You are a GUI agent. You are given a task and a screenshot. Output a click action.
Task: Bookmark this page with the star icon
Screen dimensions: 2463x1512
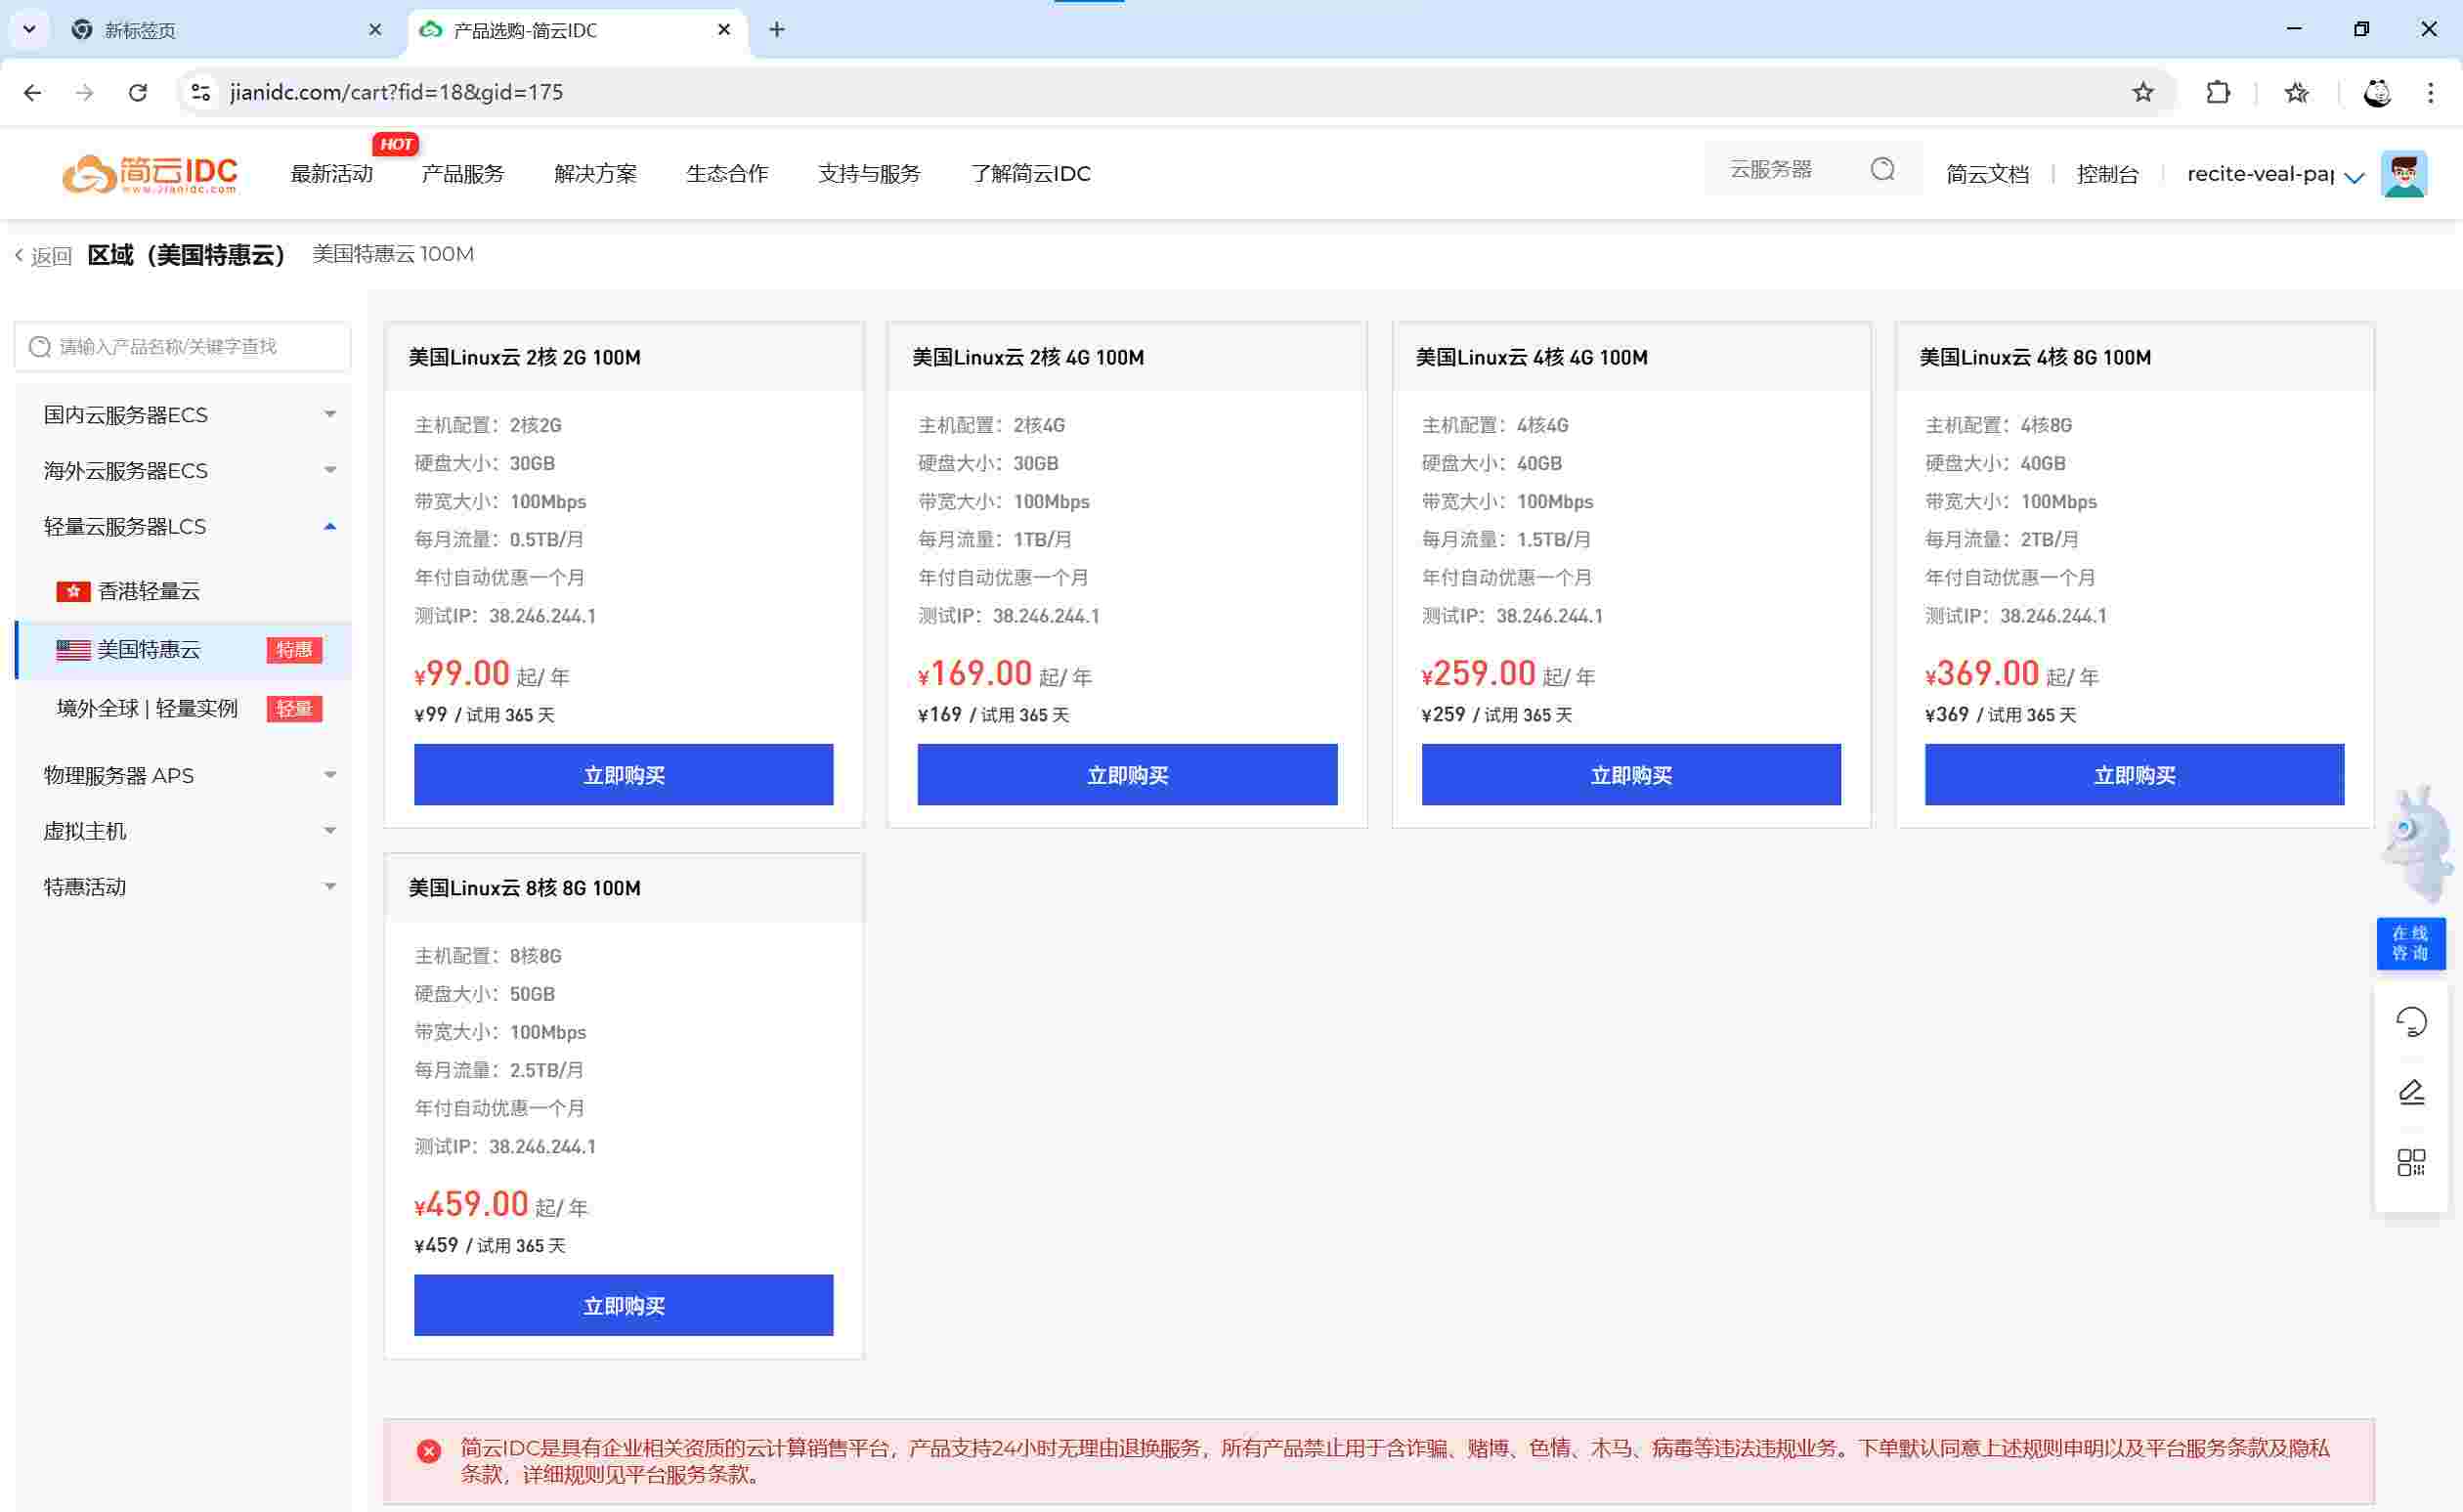(2142, 92)
